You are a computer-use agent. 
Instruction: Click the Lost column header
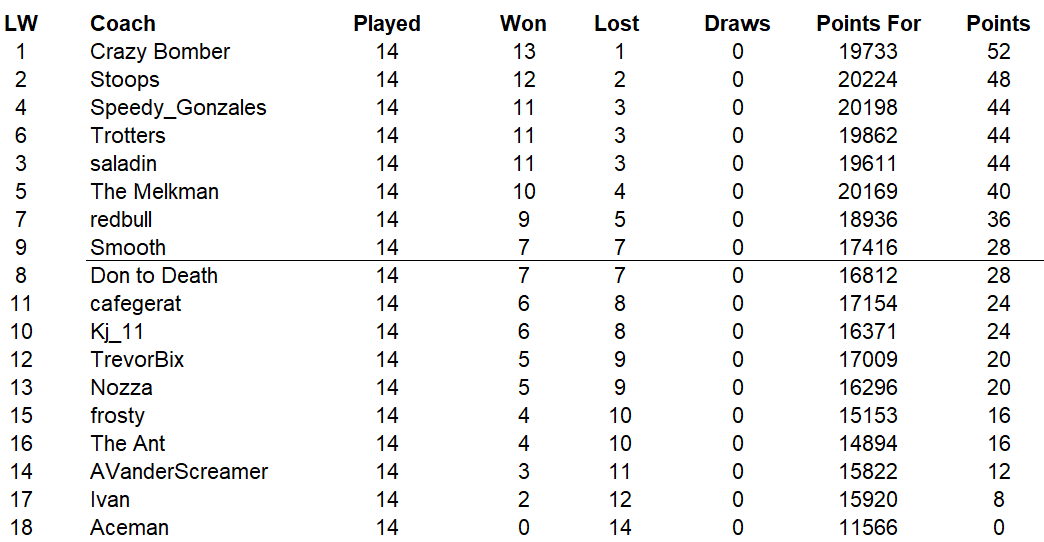[x=617, y=24]
